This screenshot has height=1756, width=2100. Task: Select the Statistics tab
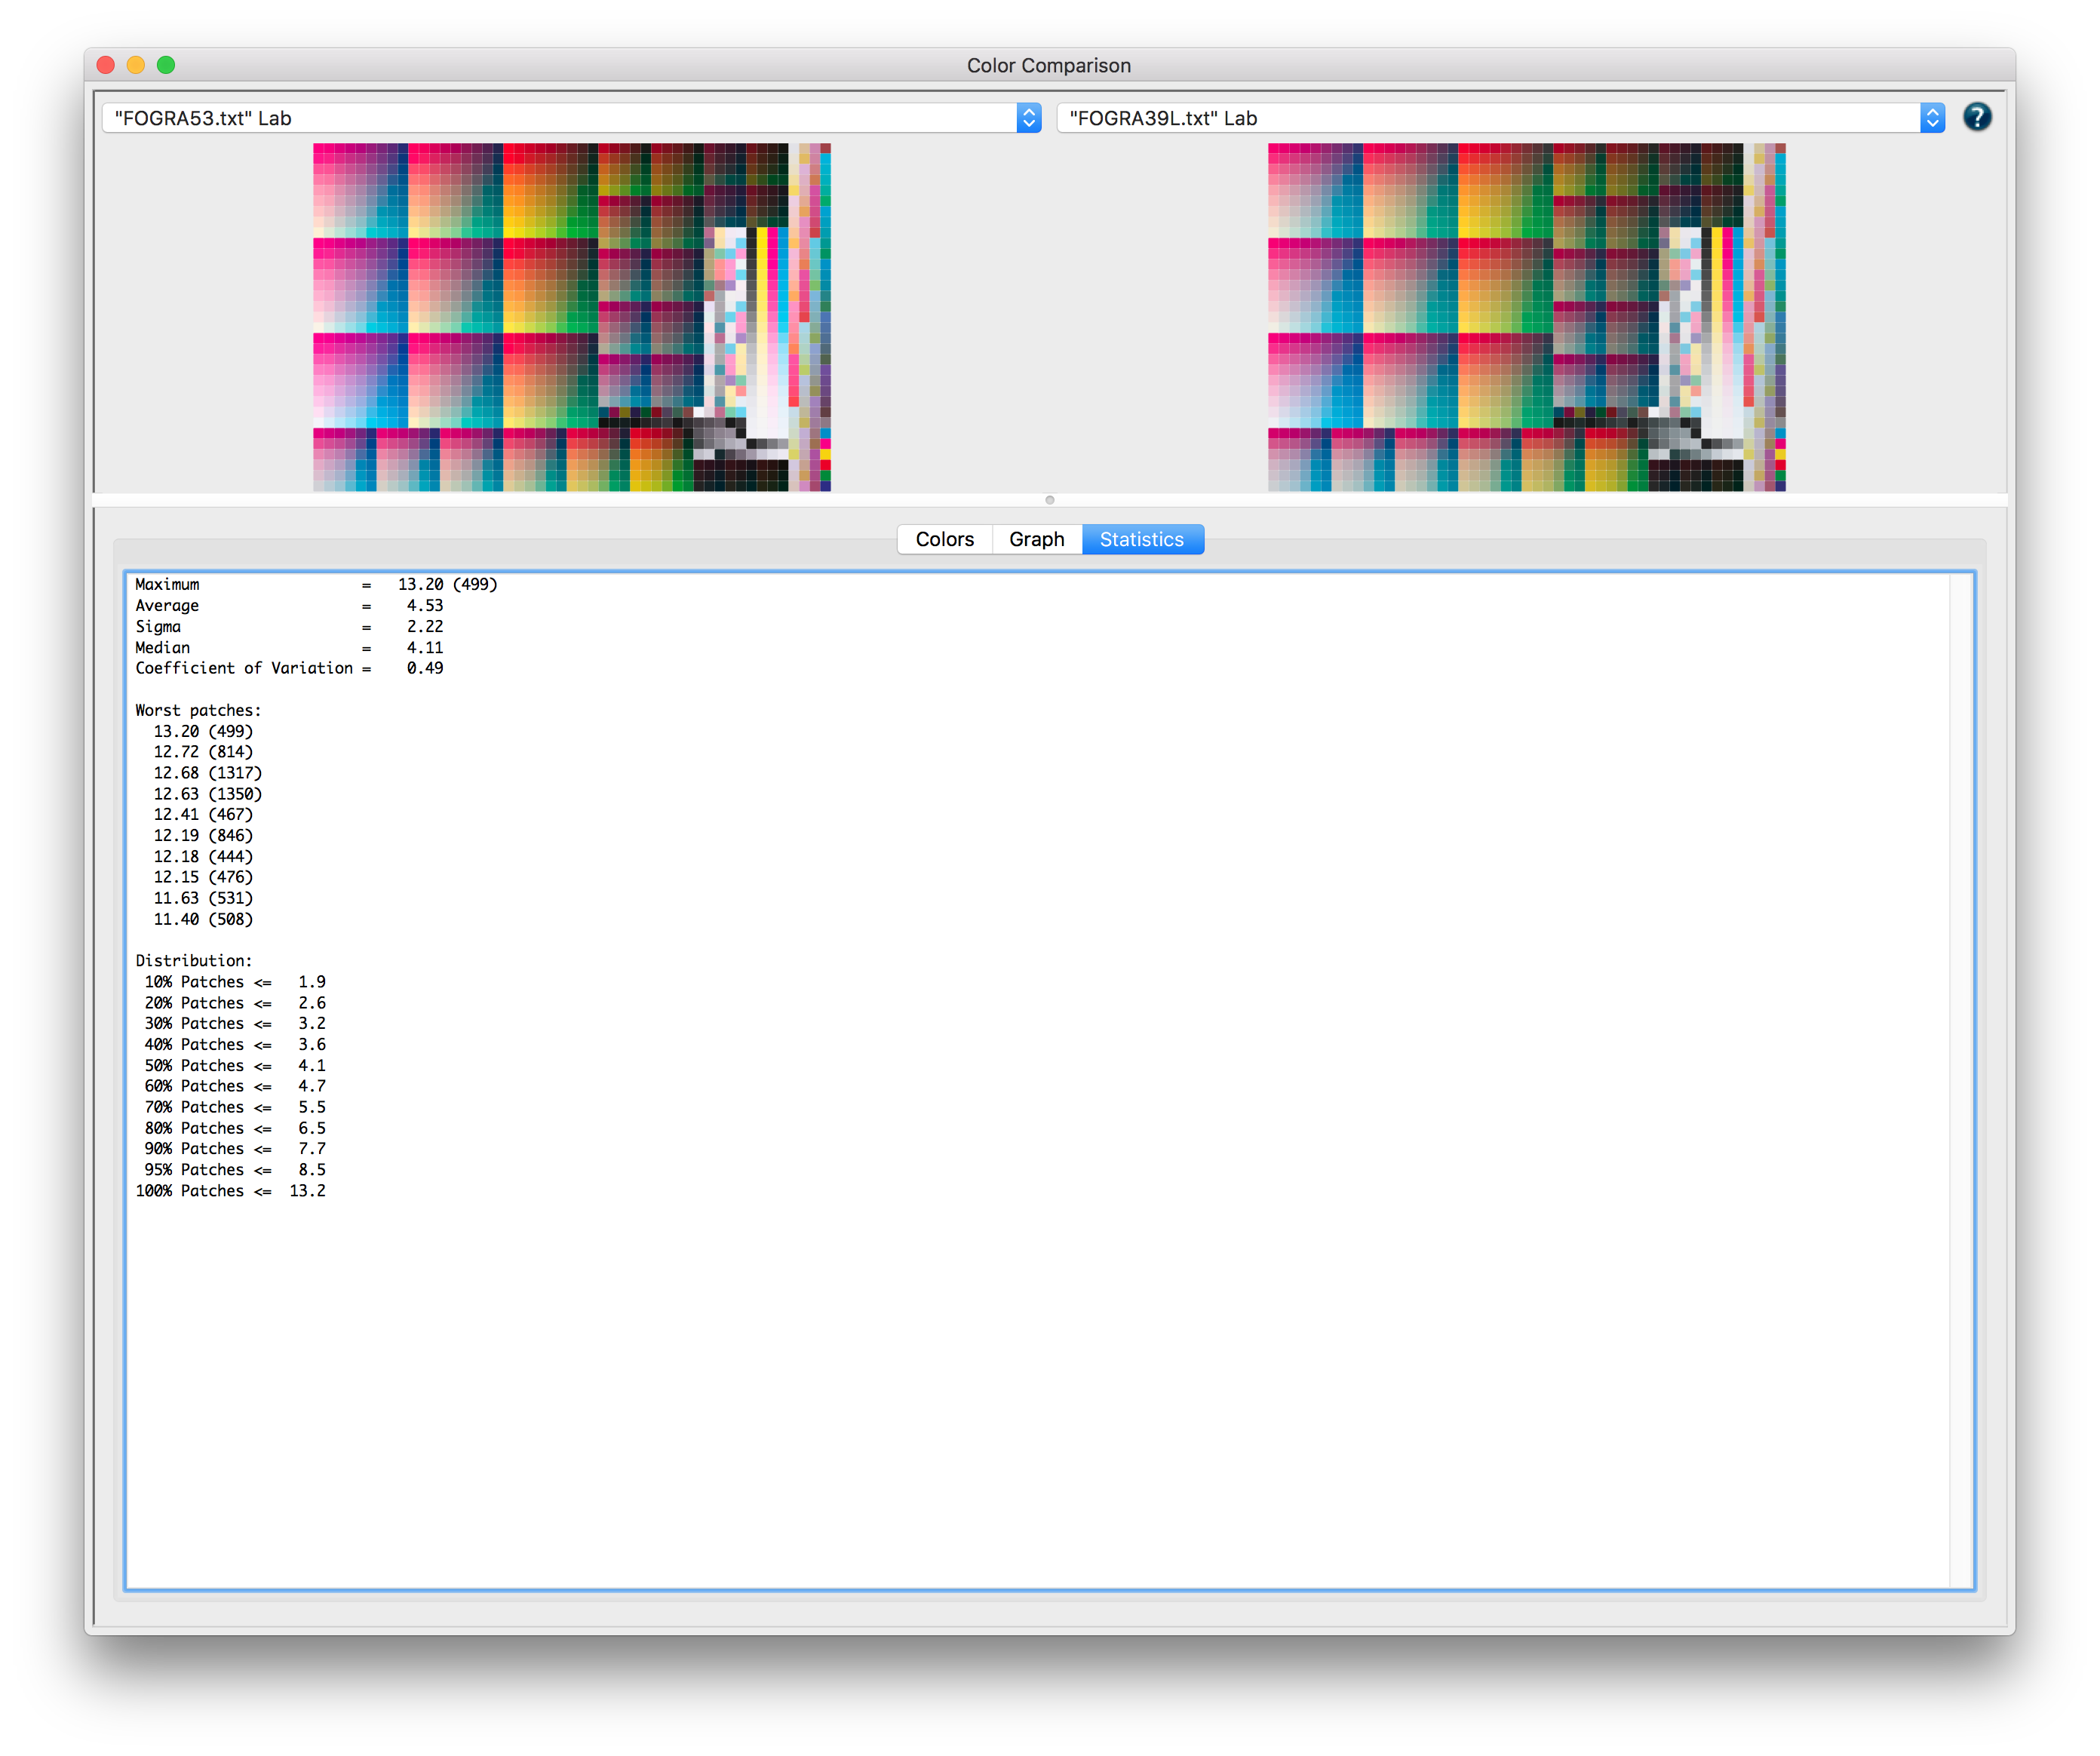coord(1142,539)
